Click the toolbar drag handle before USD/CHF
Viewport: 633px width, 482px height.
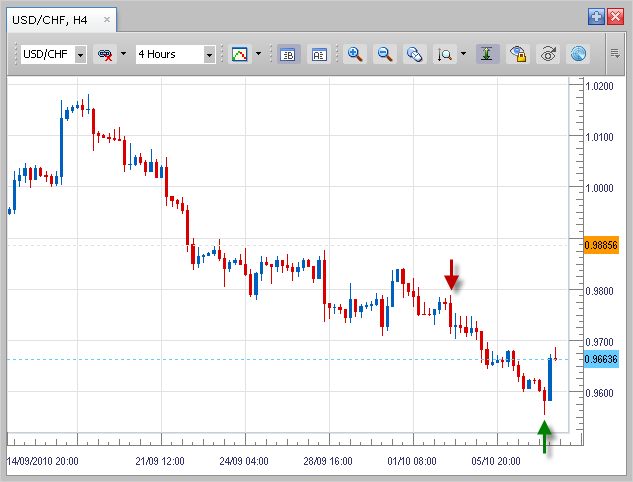click(16, 54)
